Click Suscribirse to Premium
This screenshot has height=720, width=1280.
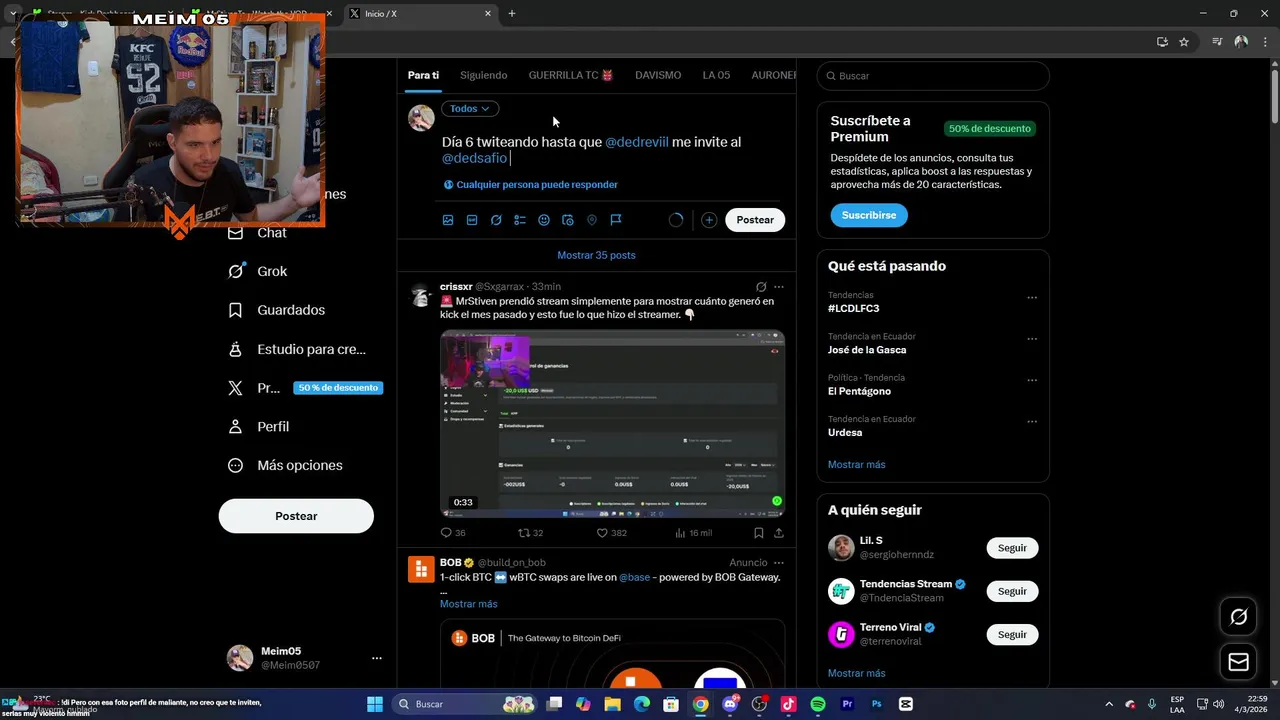point(869,215)
